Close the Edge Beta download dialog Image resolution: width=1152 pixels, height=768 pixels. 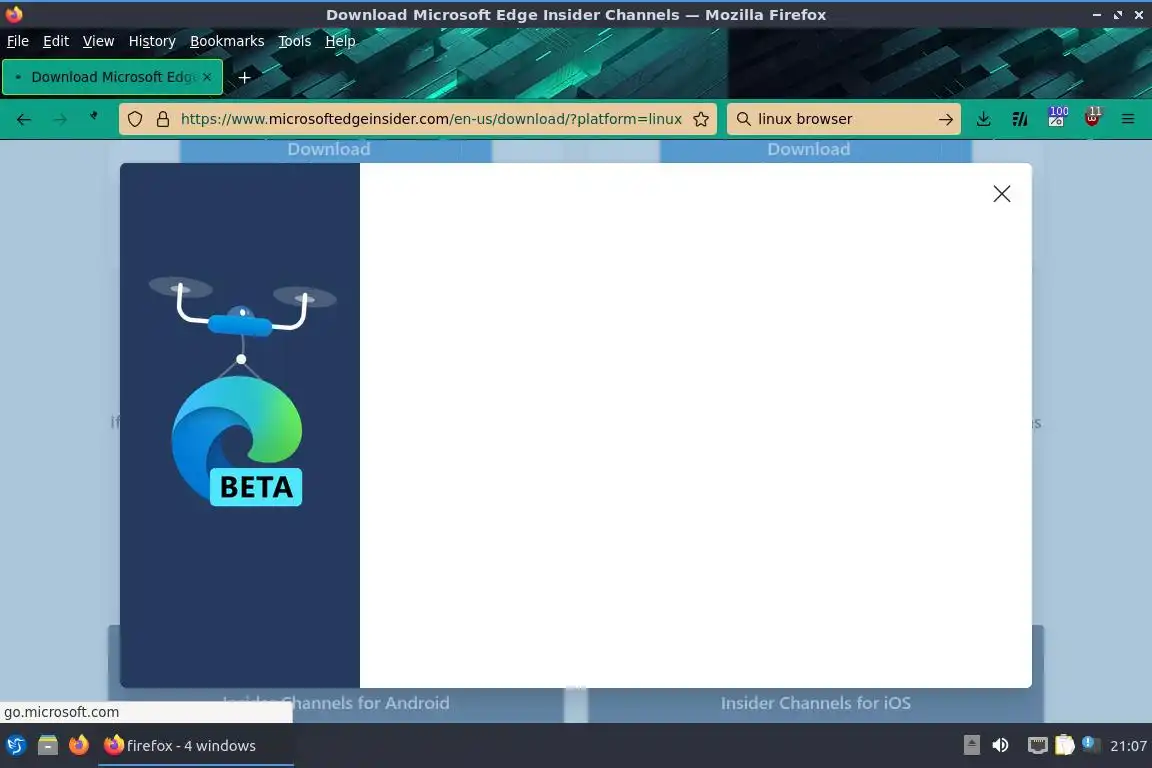[x=1001, y=194]
